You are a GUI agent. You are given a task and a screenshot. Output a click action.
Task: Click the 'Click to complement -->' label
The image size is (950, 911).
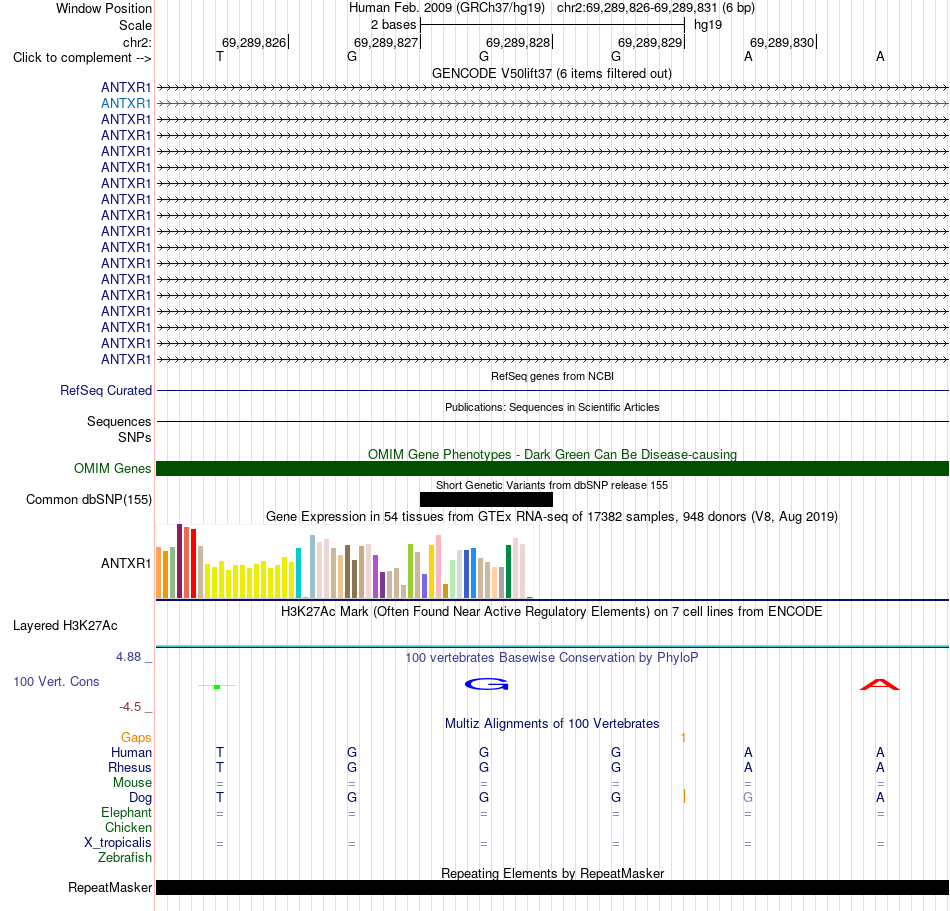pos(82,58)
